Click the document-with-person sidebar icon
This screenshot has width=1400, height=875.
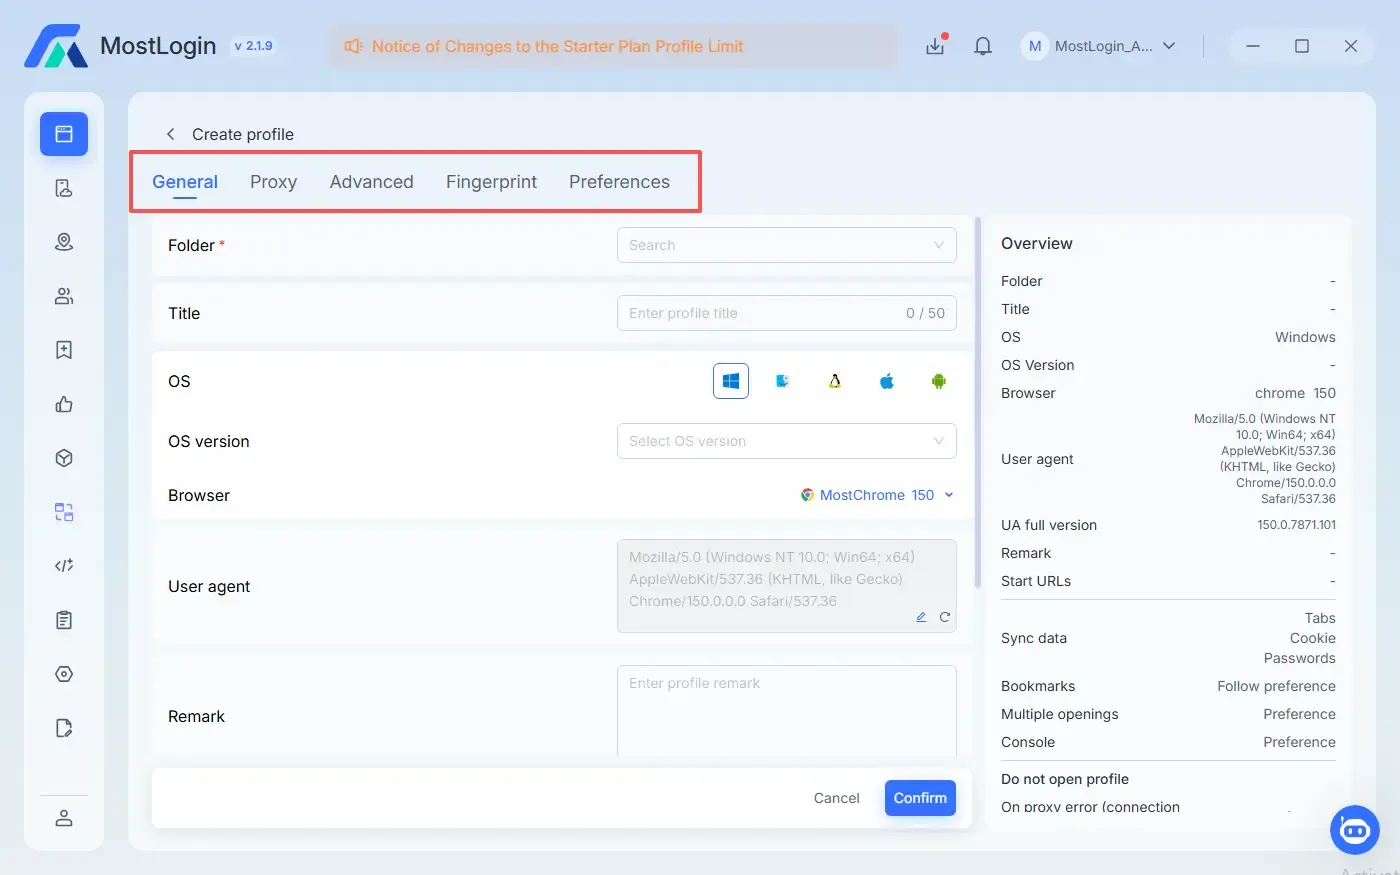[64, 188]
